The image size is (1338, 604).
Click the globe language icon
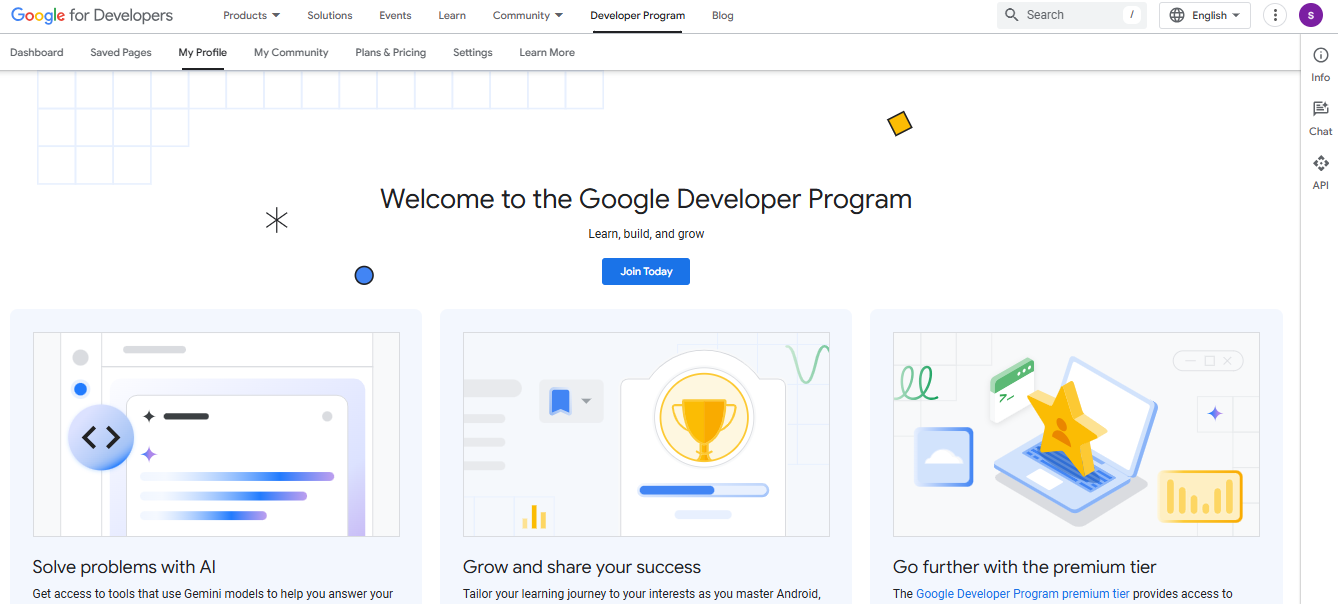tap(1177, 15)
